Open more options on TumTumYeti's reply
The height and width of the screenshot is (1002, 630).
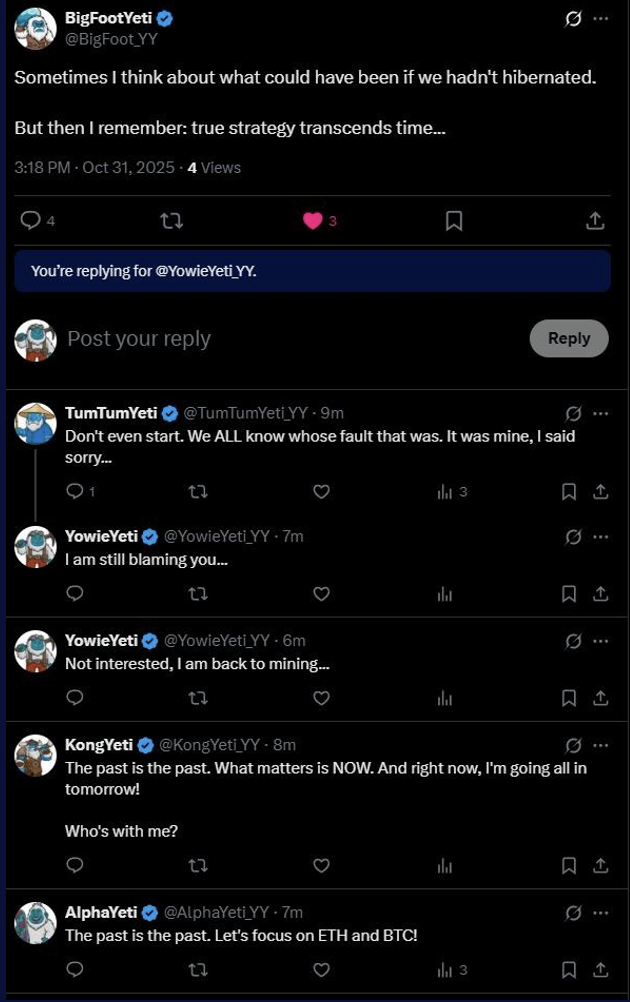[x=600, y=413]
